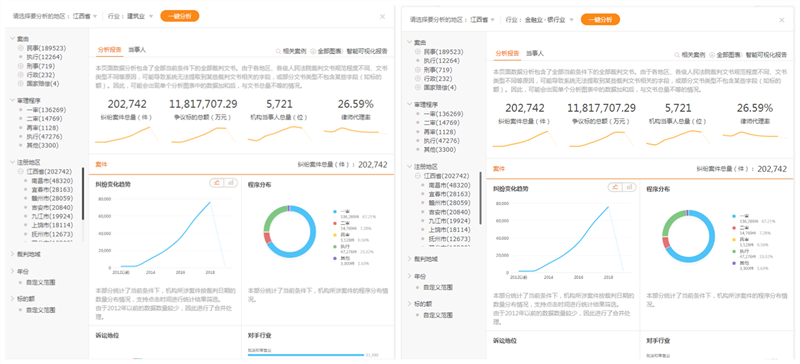Click region list scrollbar in 建筑业 panel
Image resolution: width=800 pixels, height=364 pixels.
83,193
